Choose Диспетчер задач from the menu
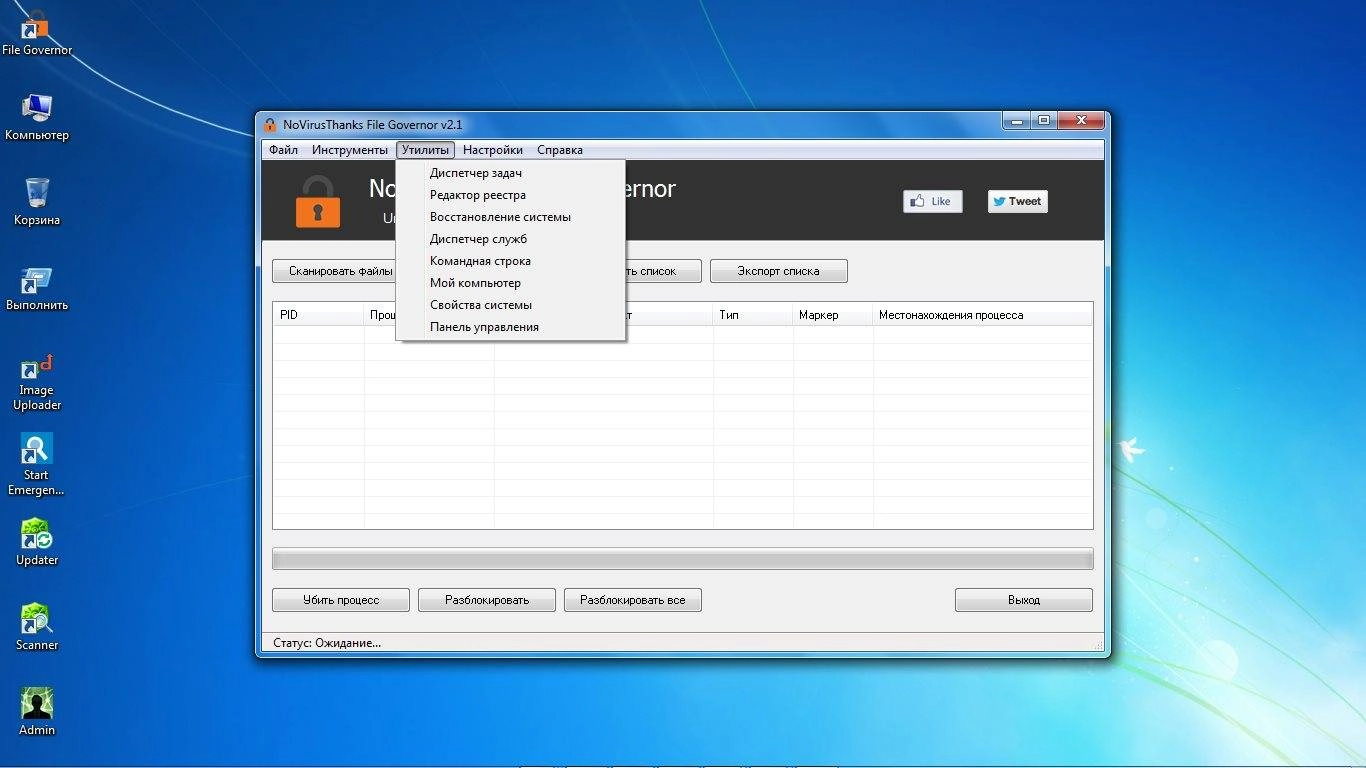Screen dimensions: 1366x768 point(511,173)
